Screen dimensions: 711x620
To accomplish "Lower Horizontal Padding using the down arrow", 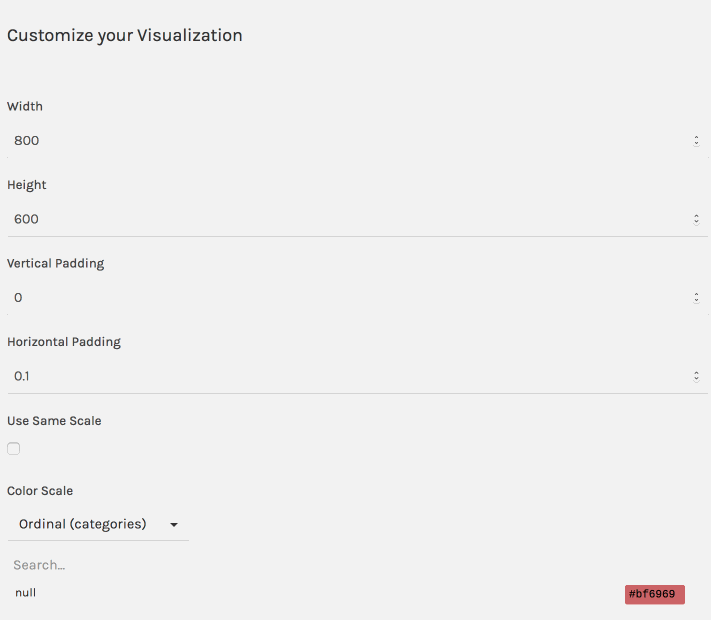I will [696, 380].
